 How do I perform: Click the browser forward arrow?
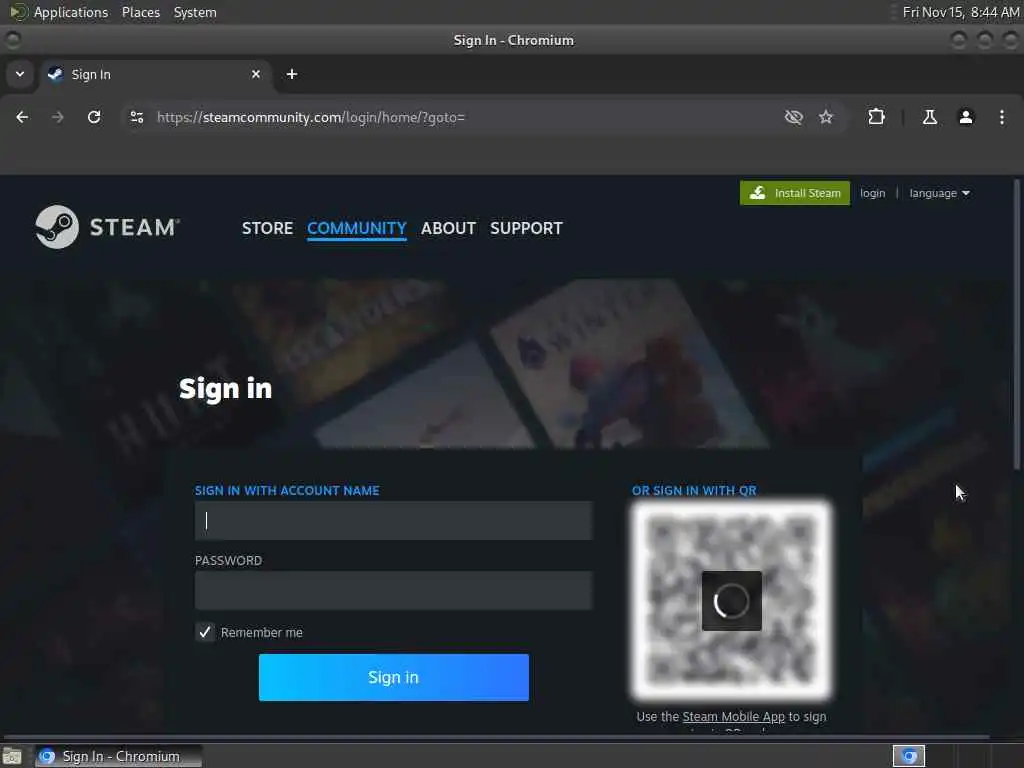coord(57,117)
